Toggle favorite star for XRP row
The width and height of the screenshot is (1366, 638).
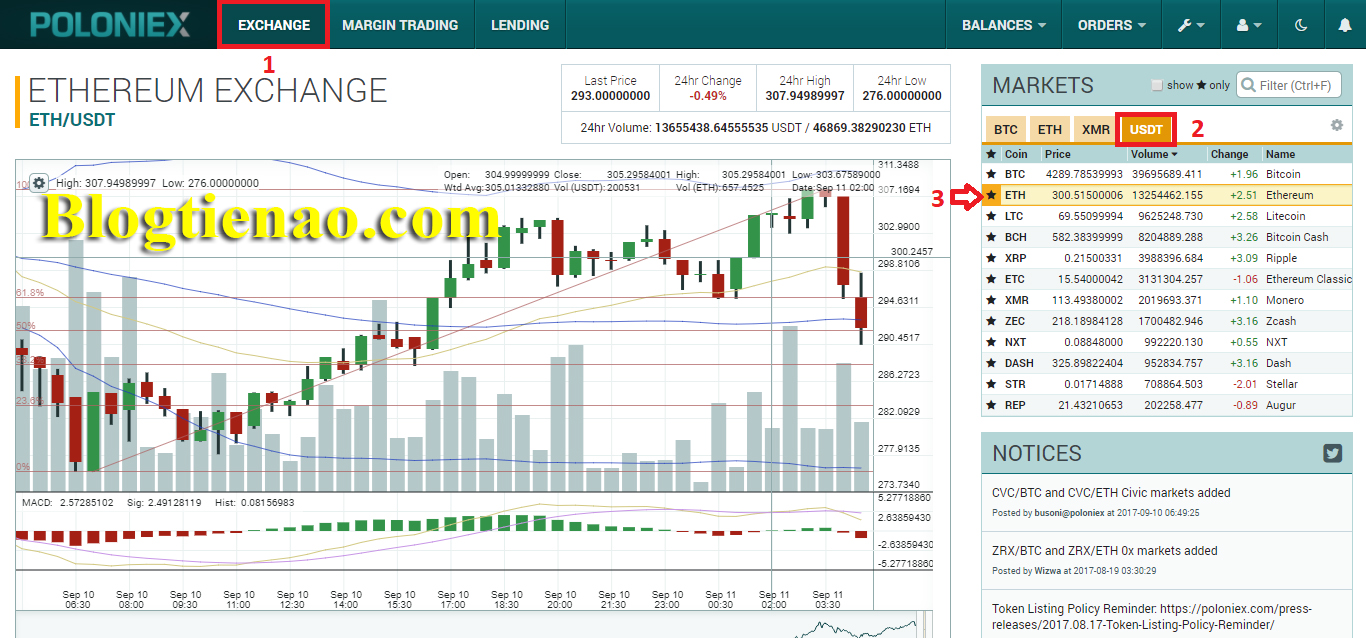tap(991, 258)
